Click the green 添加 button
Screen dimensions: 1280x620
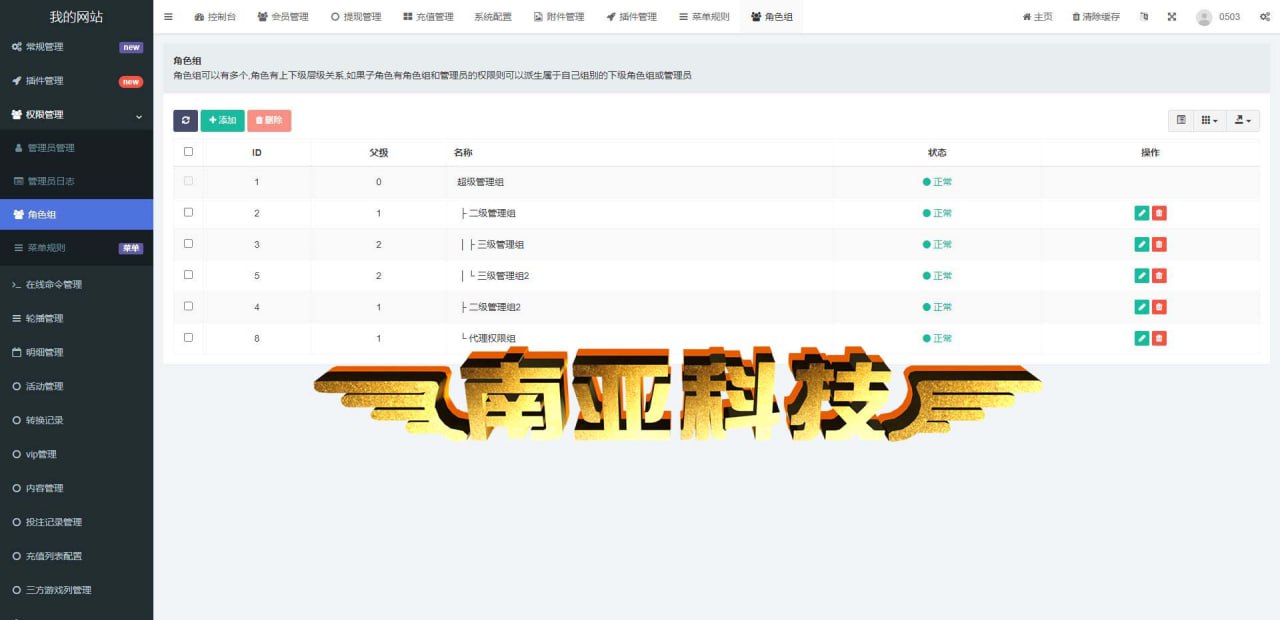point(222,120)
